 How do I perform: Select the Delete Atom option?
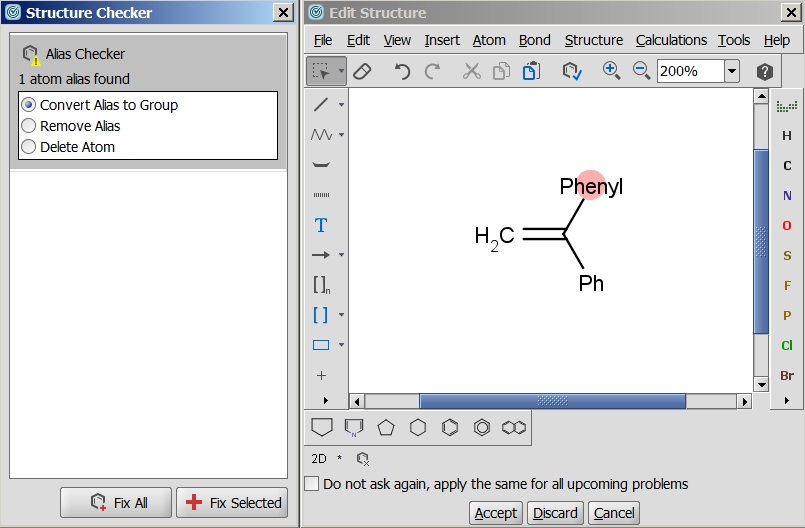(x=29, y=147)
